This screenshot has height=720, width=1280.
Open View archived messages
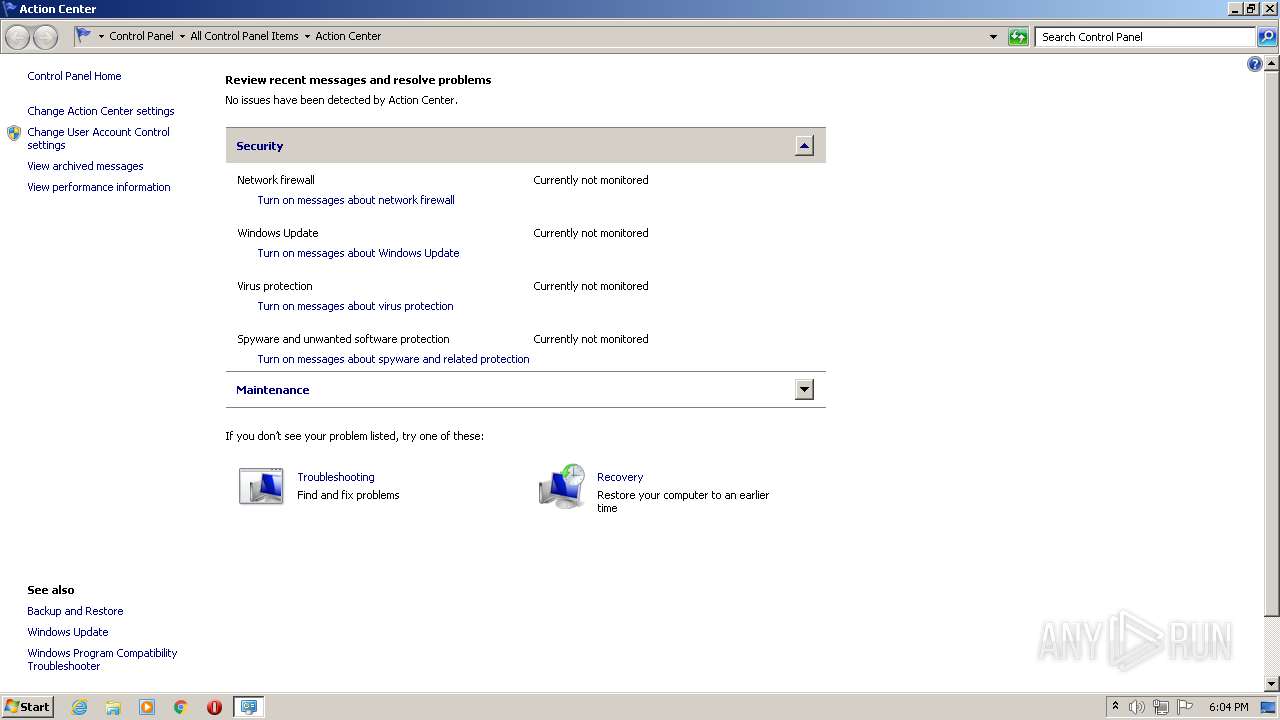(x=85, y=166)
